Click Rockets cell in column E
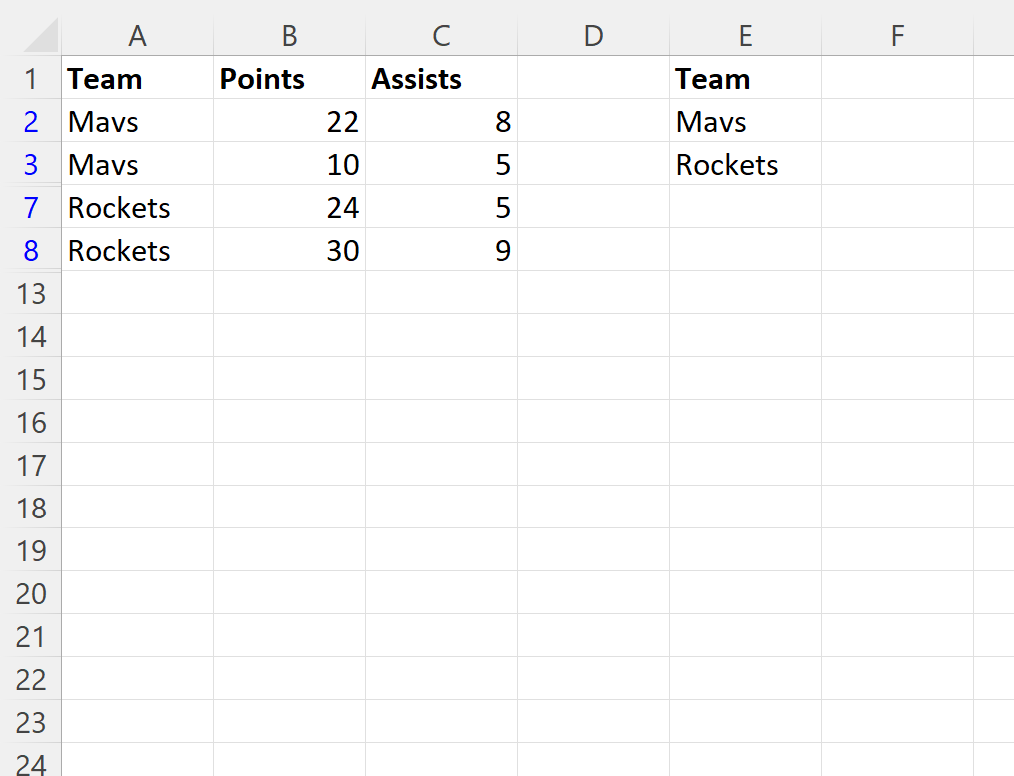 pyautogui.click(x=745, y=165)
